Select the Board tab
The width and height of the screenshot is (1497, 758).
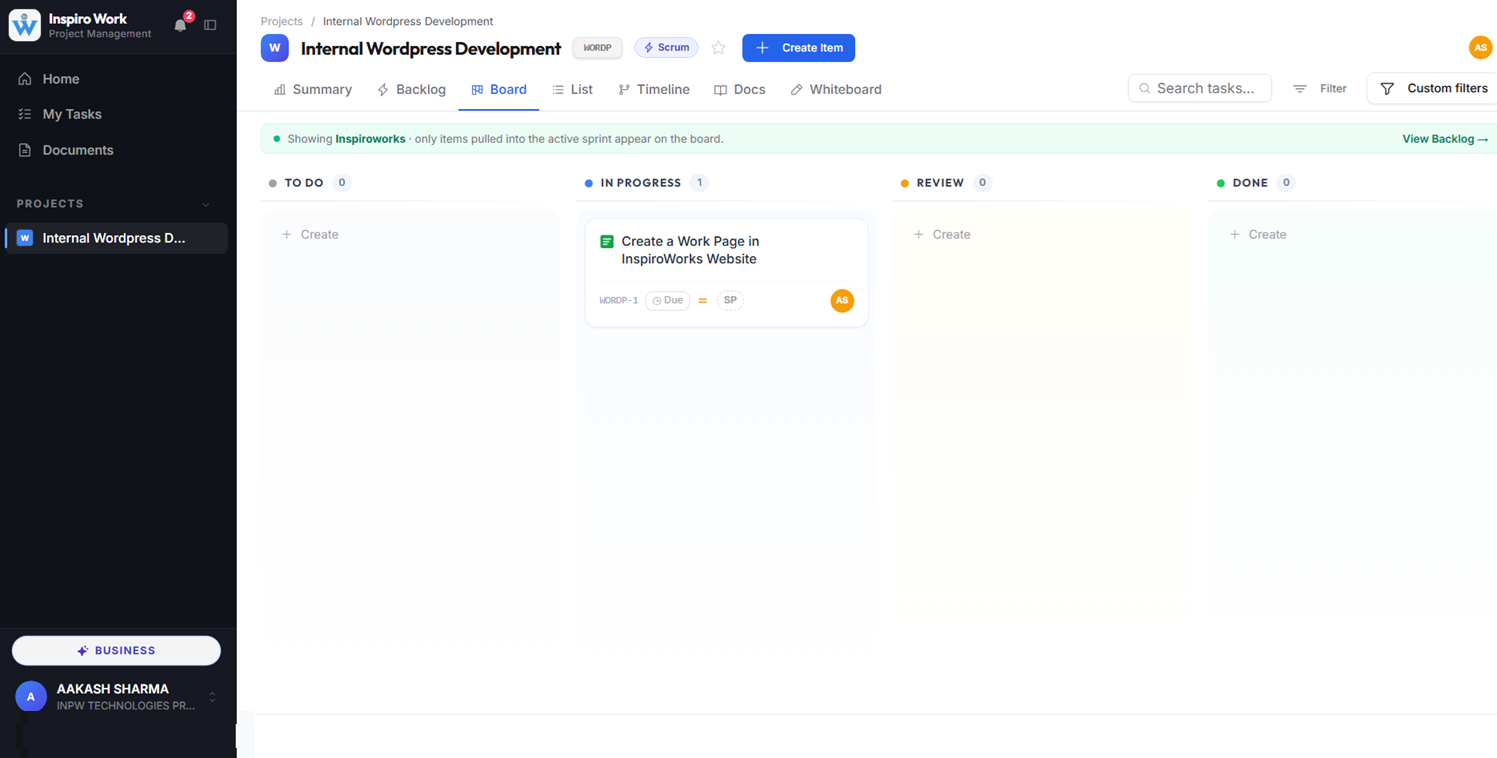[499, 89]
